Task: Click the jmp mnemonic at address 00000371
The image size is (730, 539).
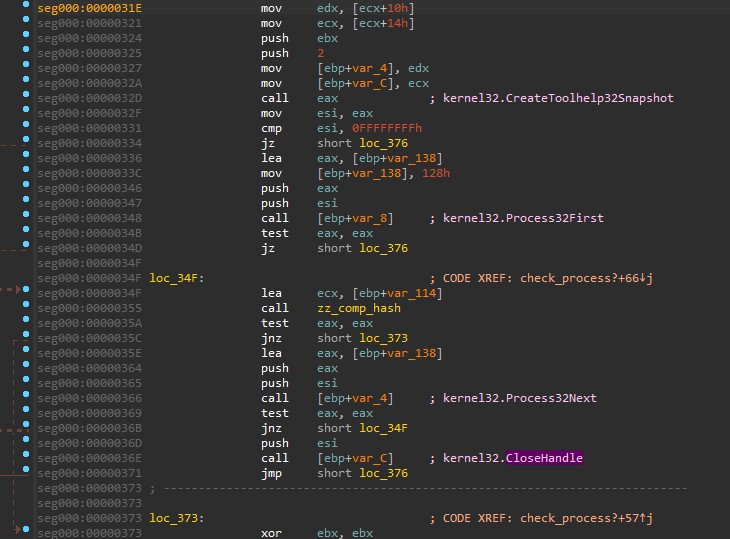Action: (272, 473)
